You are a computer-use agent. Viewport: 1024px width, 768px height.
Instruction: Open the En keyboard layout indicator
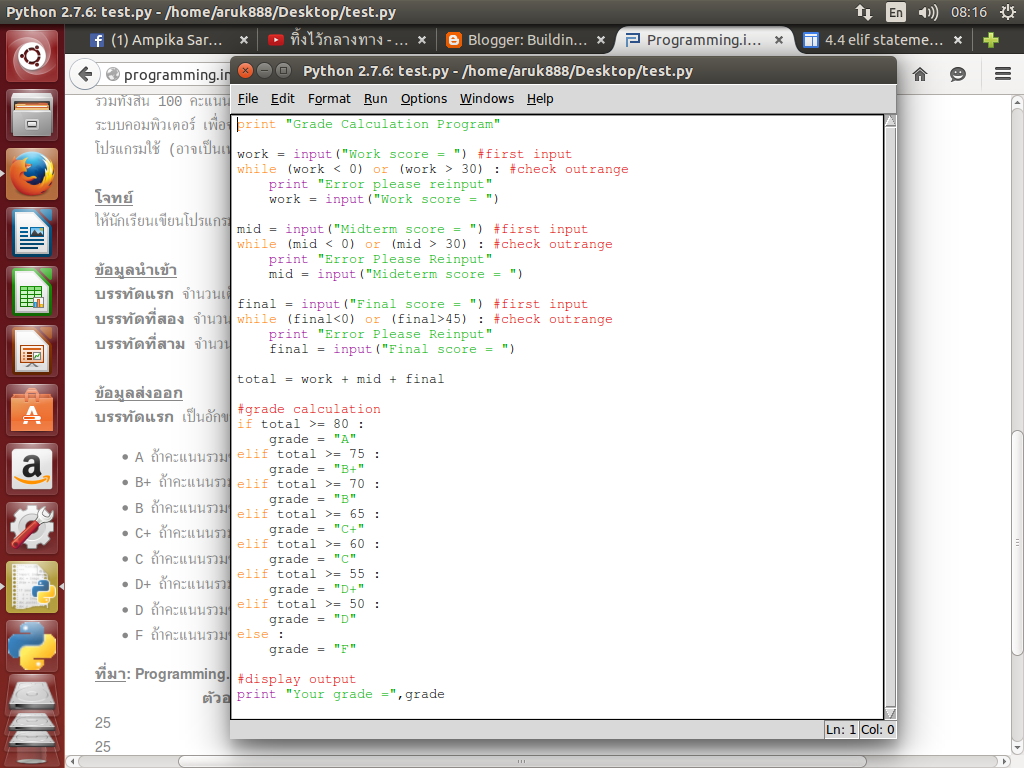[897, 13]
